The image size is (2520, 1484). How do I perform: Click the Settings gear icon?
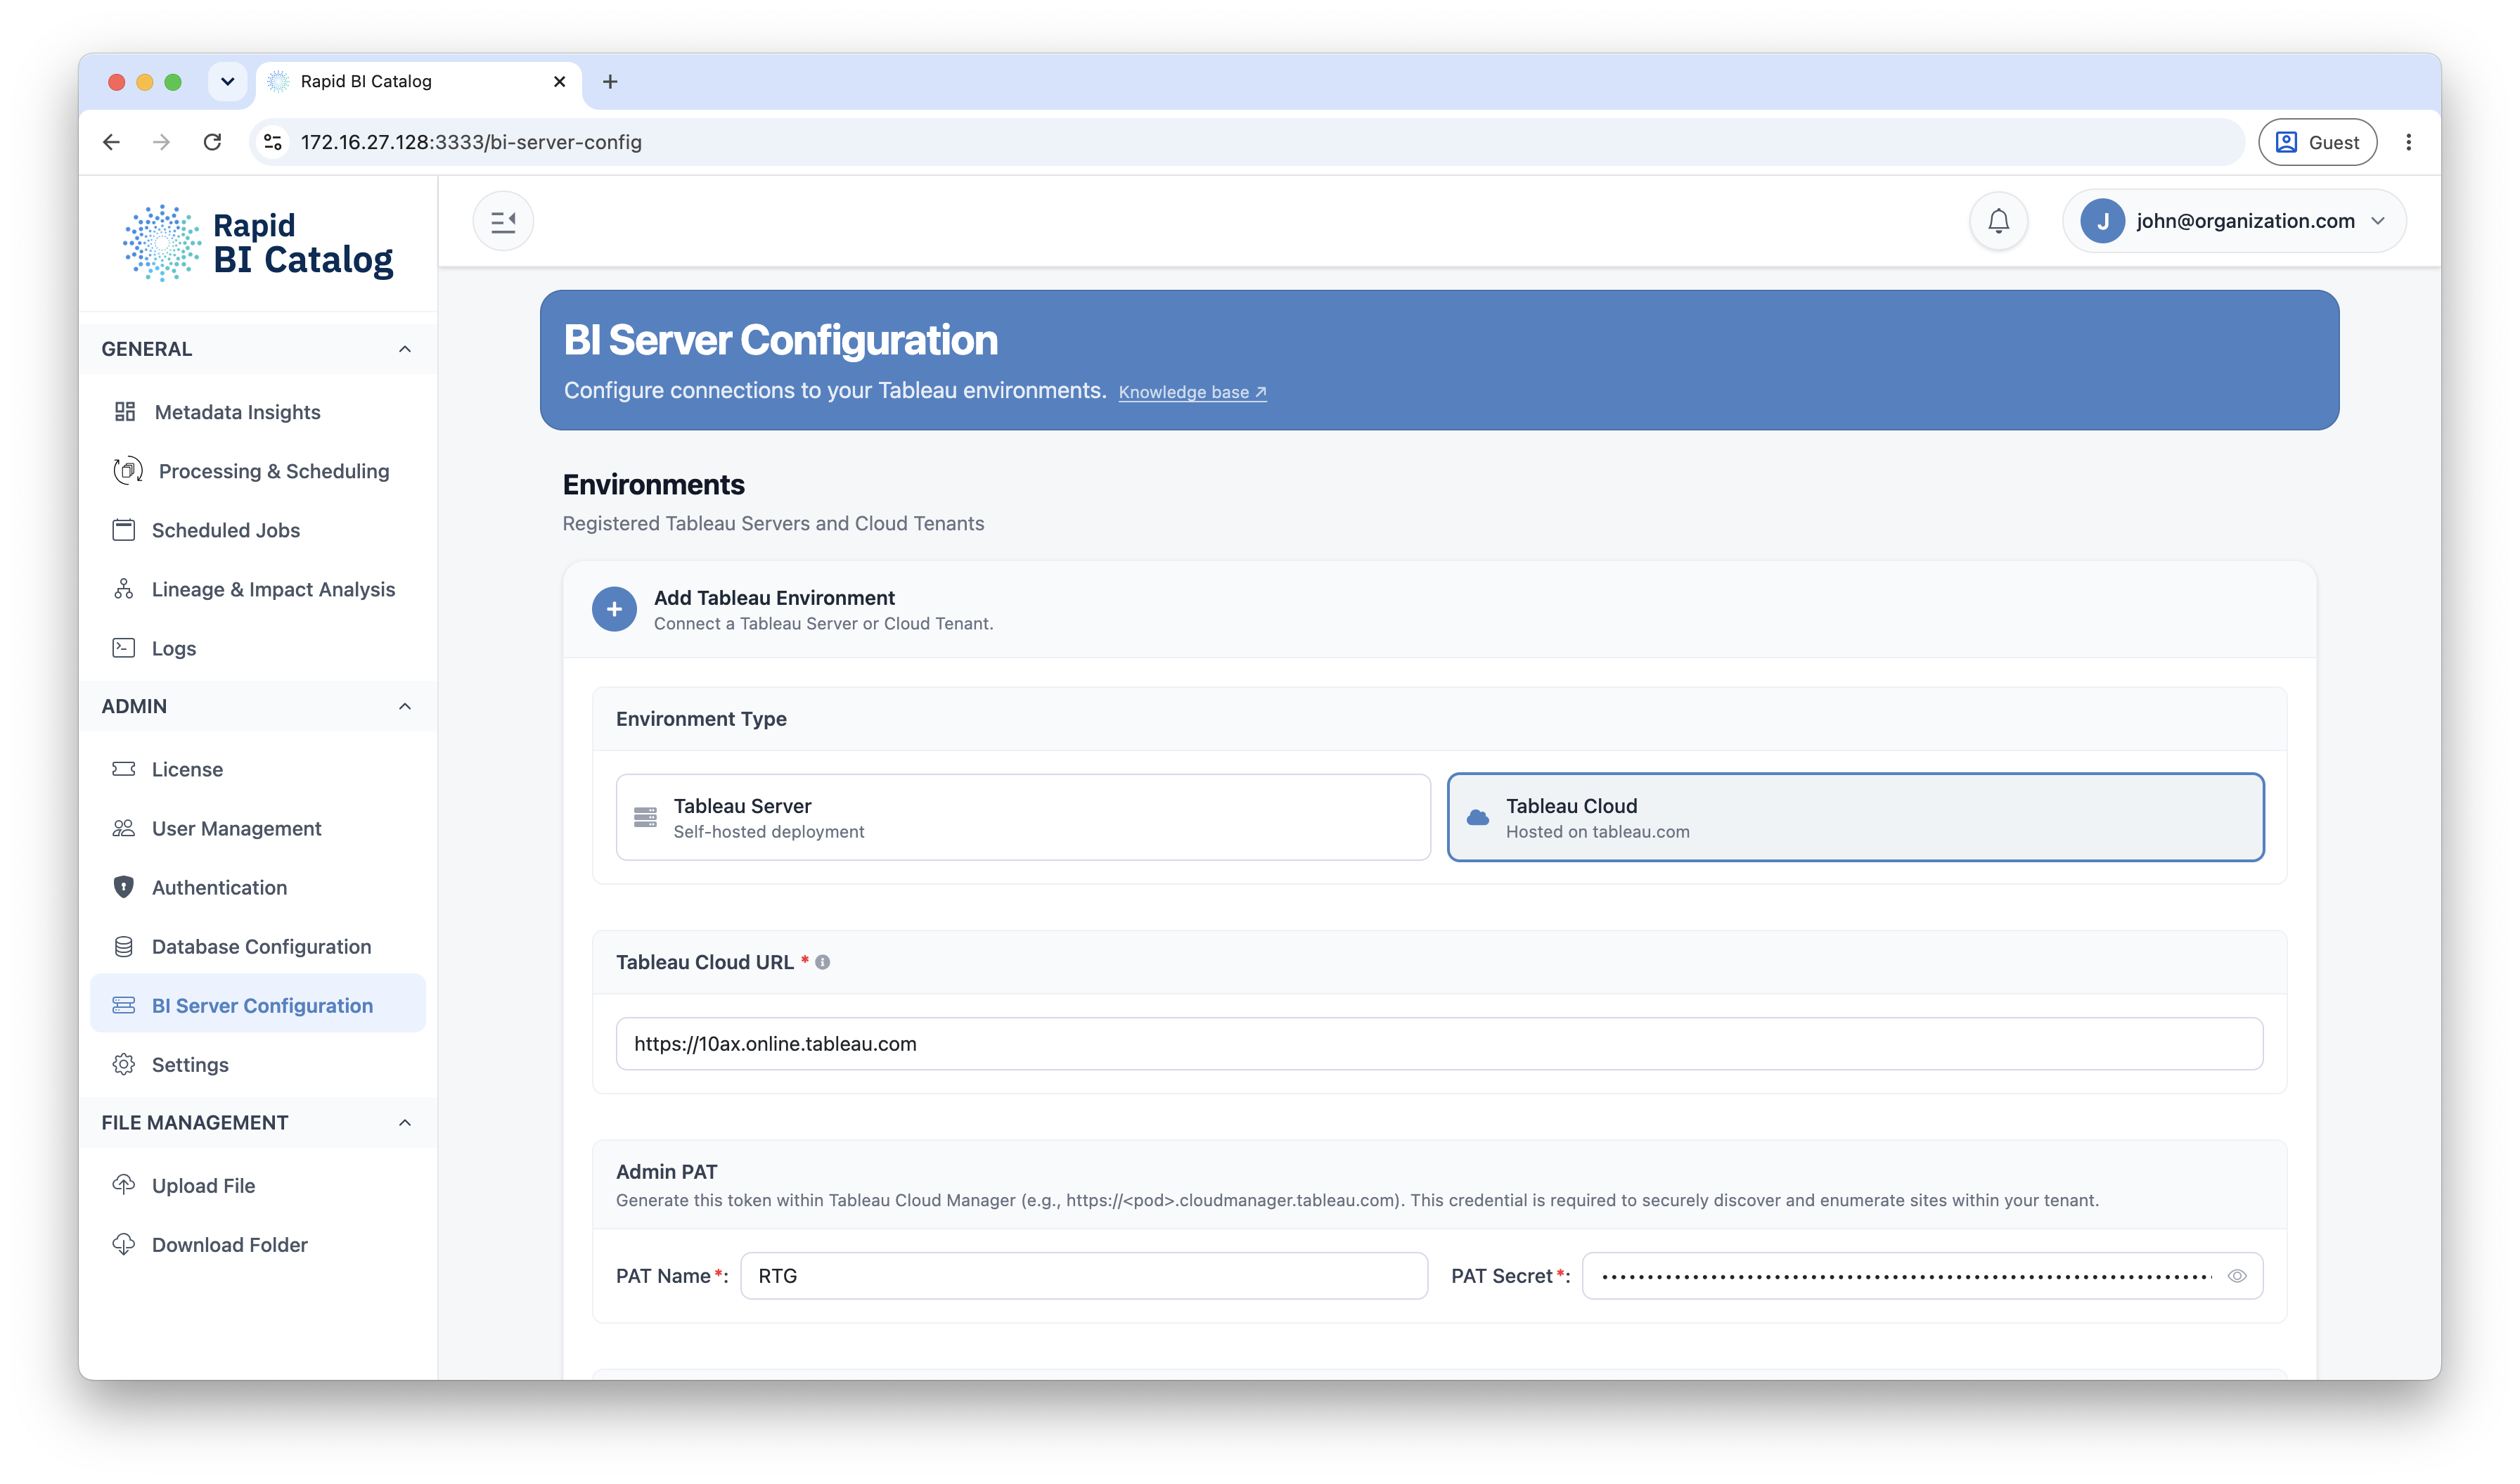tap(124, 1064)
